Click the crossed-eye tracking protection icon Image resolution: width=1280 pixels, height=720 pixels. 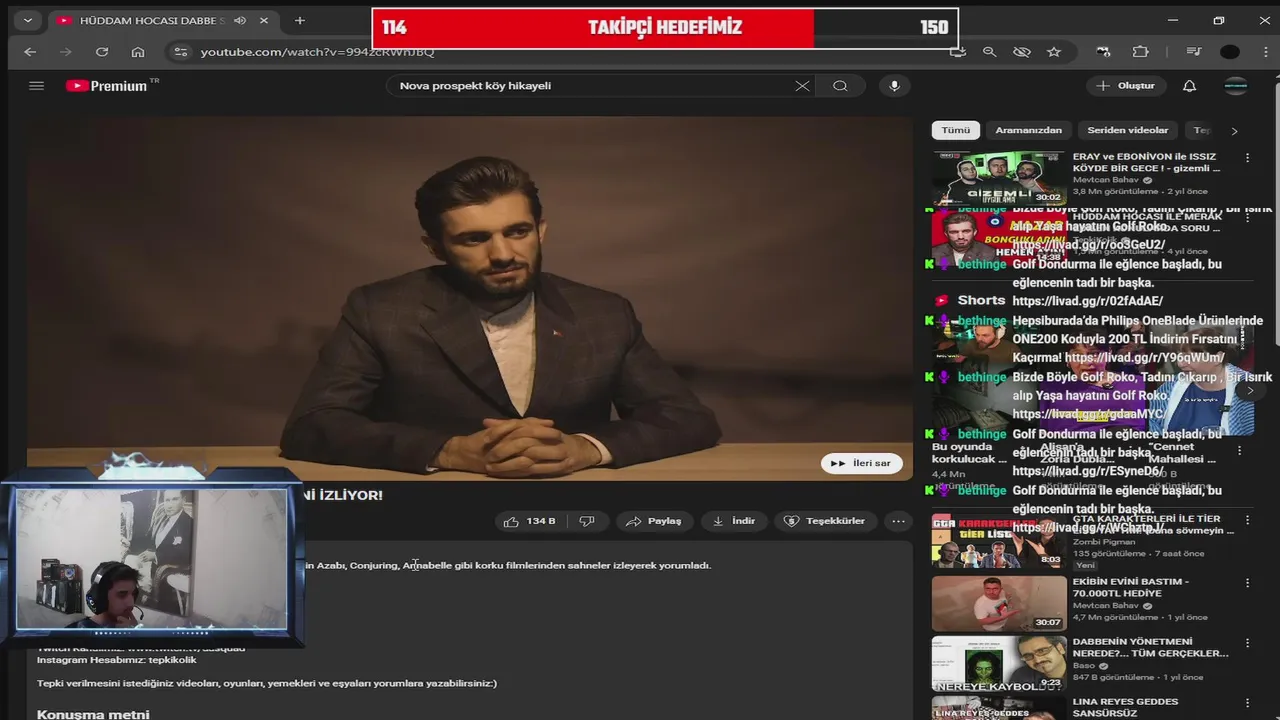point(1021,52)
